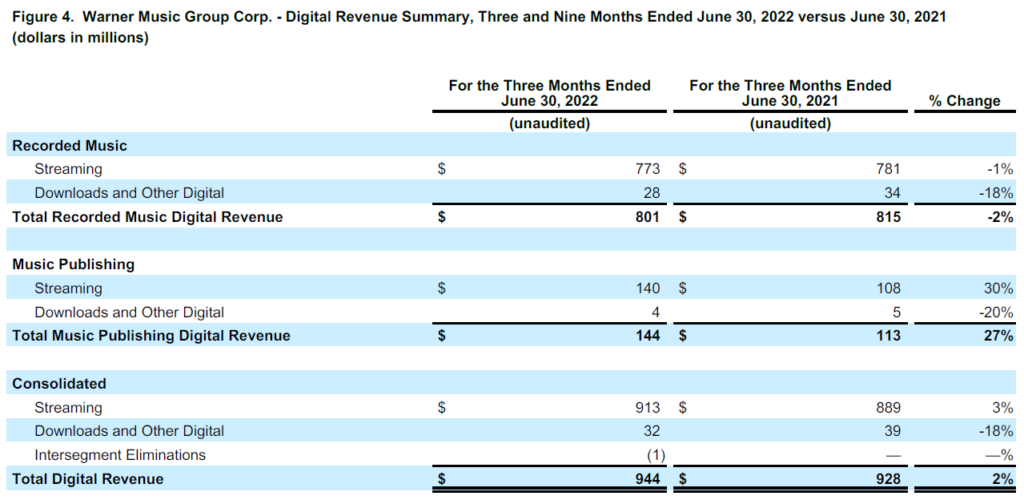The height and width of the screenshot is (500, 1024).
Task: Click 'Streaming' under Music Publishing
Action: [69, 288]
